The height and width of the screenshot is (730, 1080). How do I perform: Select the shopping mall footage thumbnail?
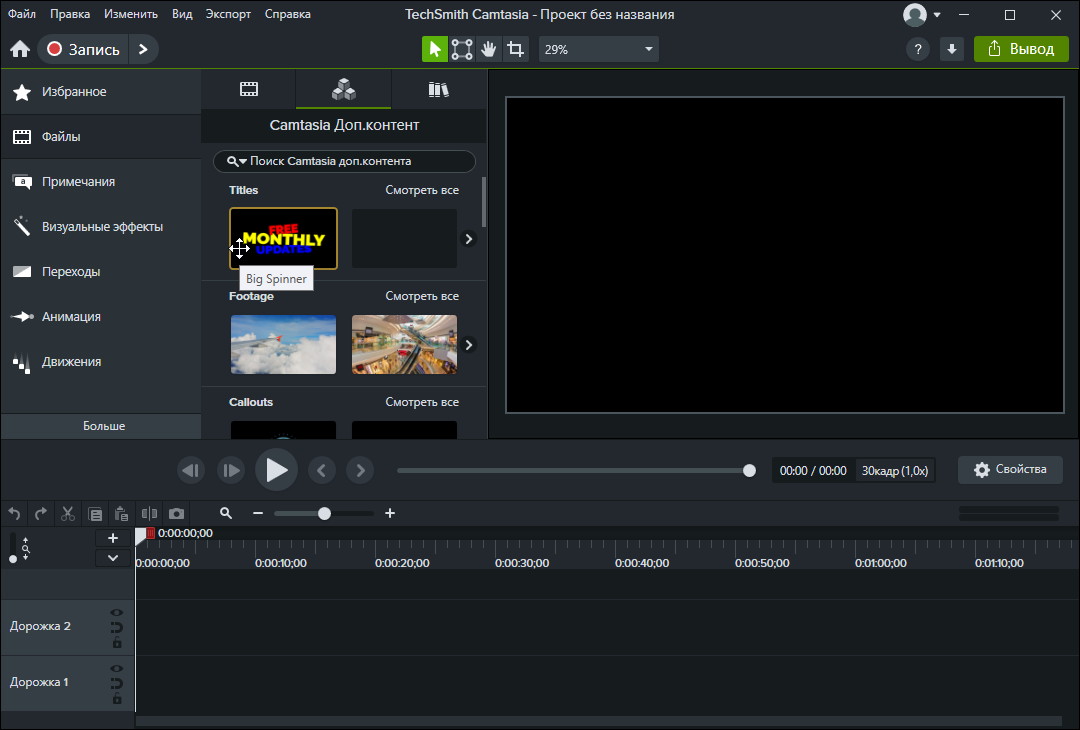click(404, 344)
